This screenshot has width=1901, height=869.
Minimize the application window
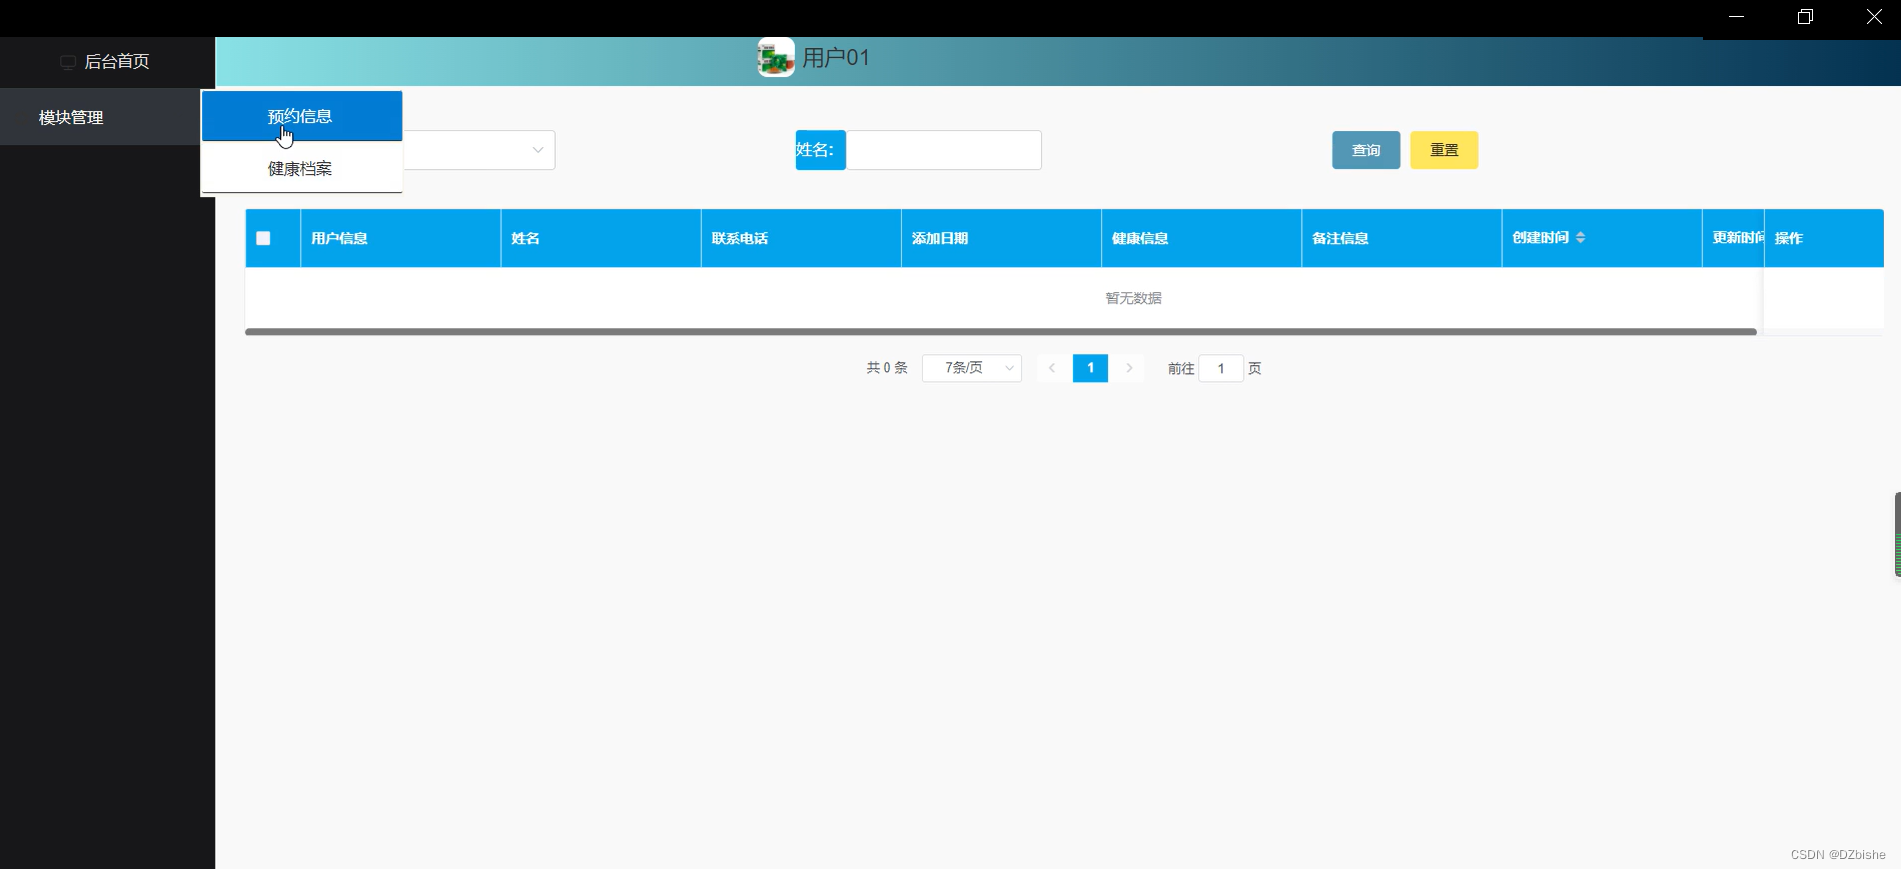pos(1737,17)
